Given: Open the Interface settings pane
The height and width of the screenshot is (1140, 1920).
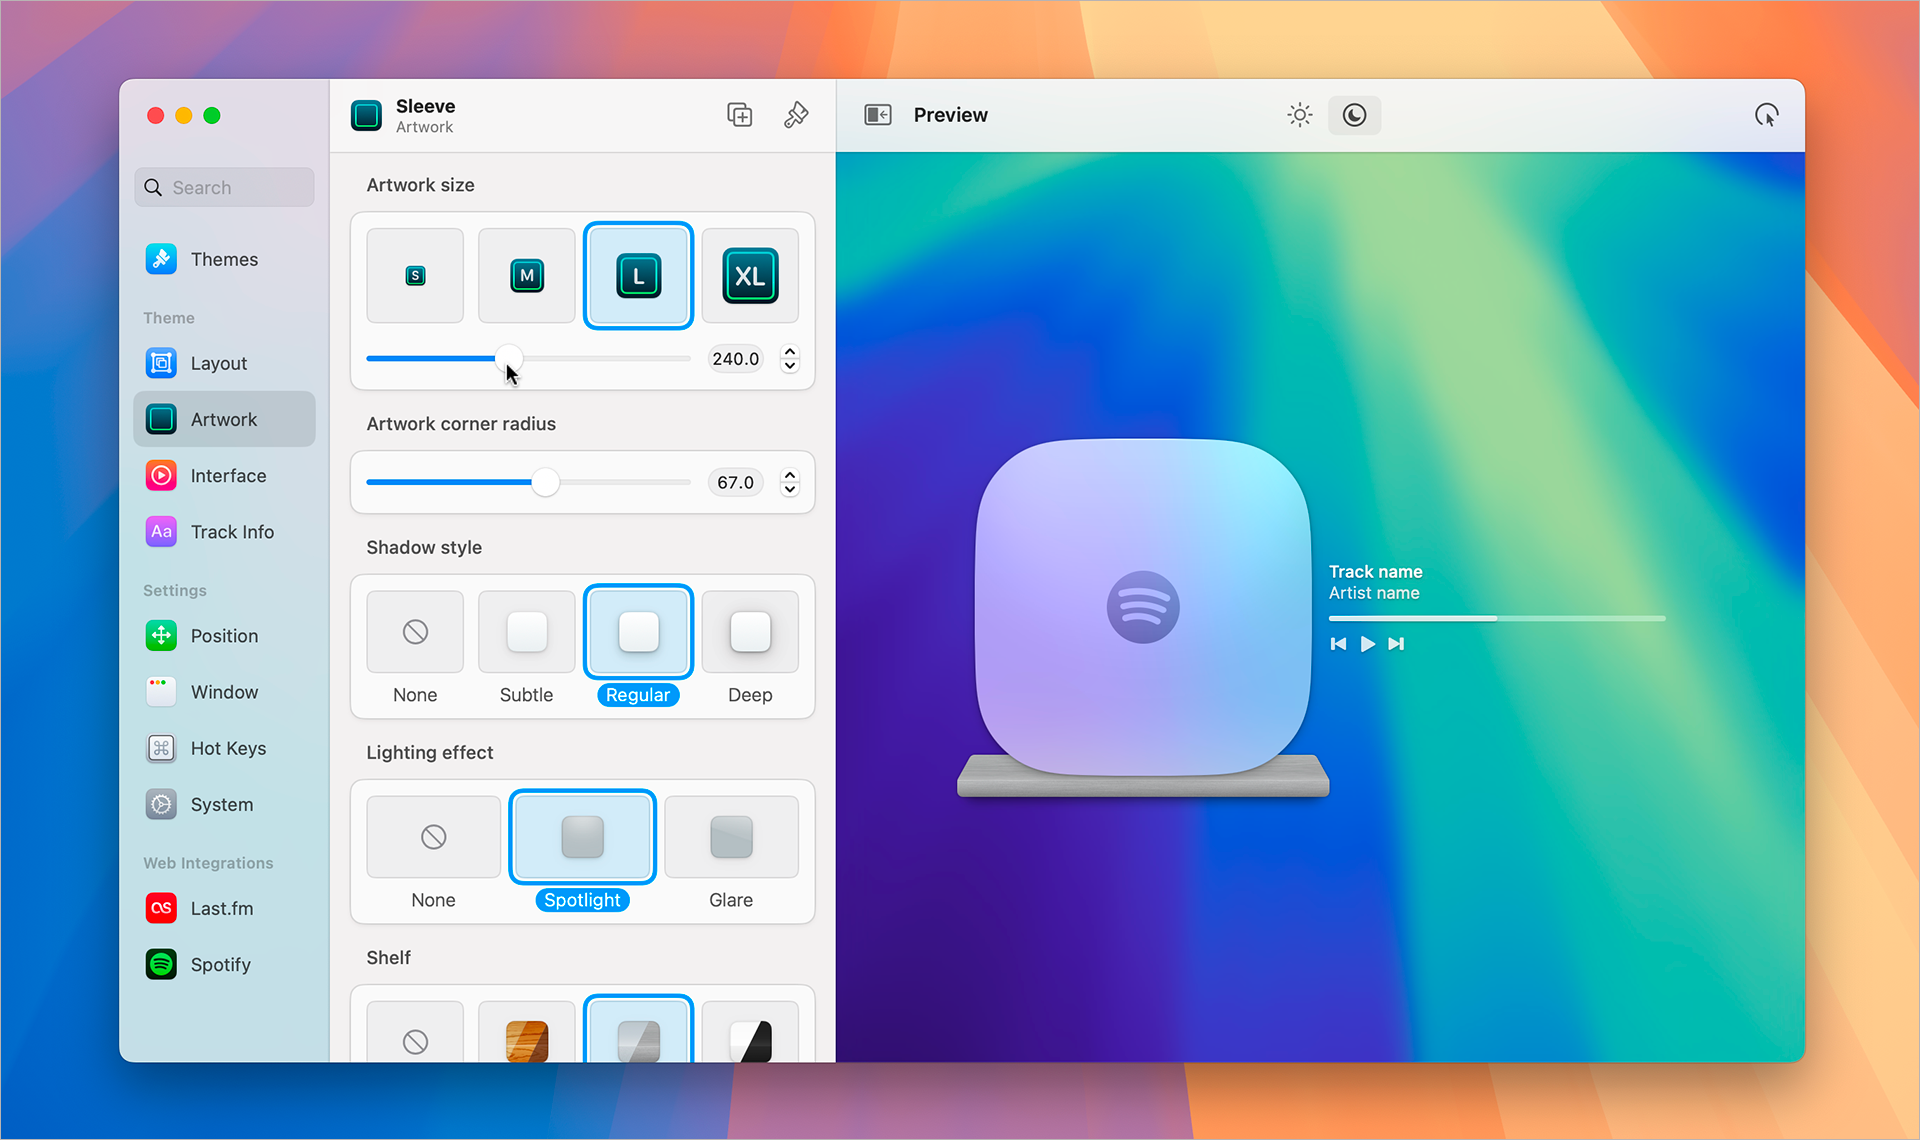Looking at the screenshot, I should coord(224,476).
